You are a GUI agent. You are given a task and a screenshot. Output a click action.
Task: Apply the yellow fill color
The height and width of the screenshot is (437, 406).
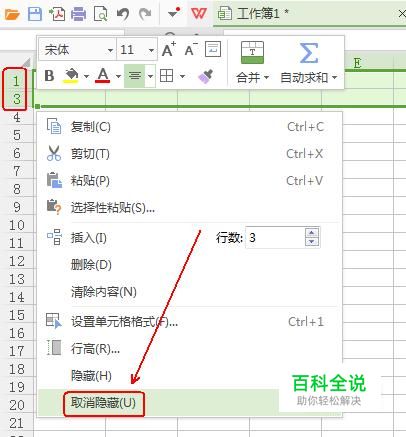(71, 76)
